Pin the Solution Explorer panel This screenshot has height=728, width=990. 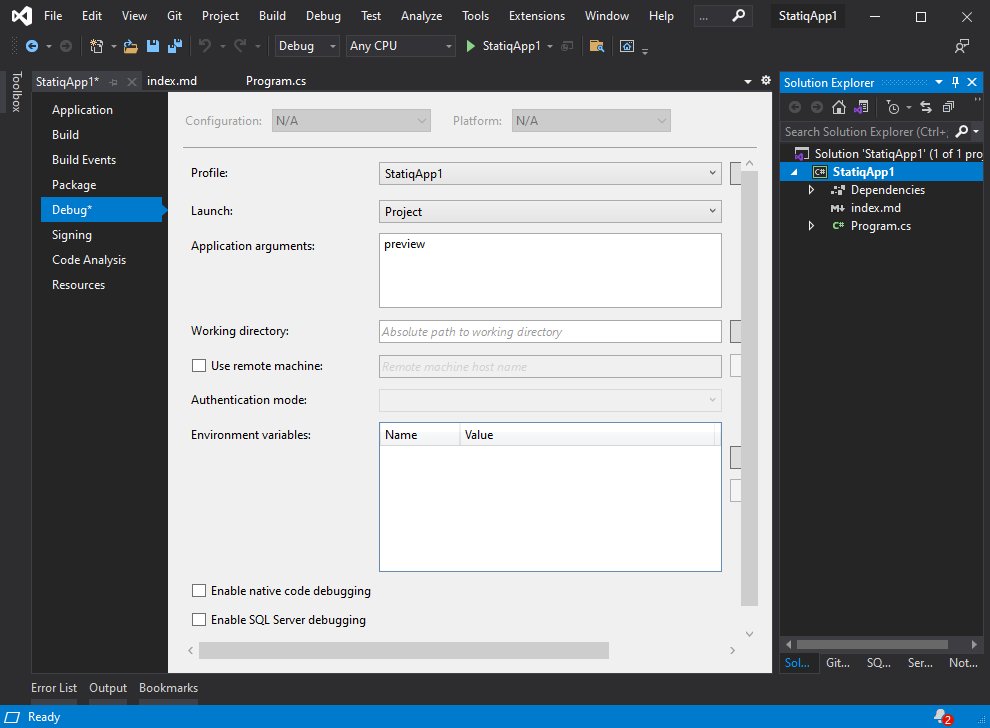(x=955, y=82)
